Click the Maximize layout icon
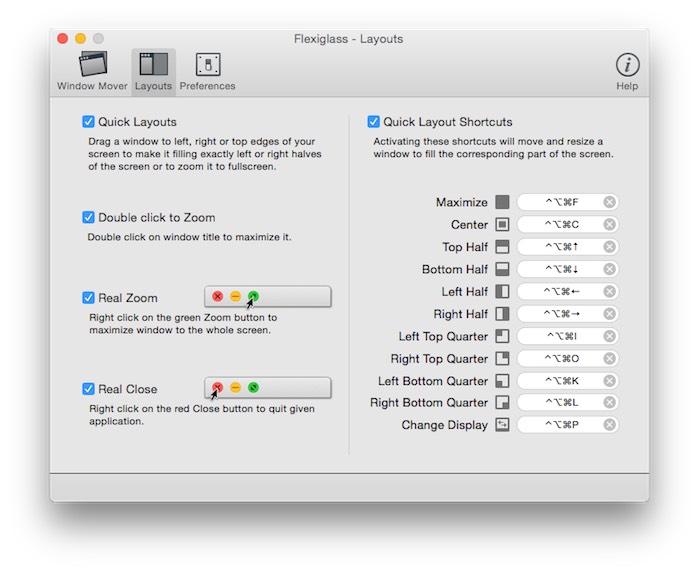This screenshot has width=700, height=573. (x=502, y=202)
